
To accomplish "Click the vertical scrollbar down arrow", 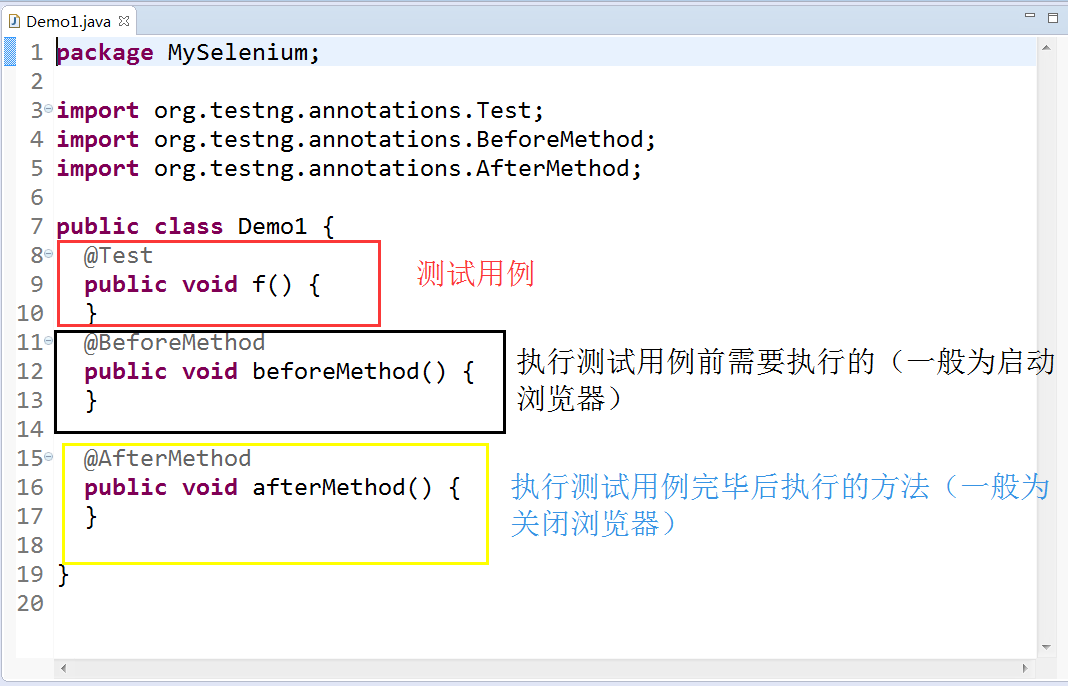I will point(1046,647).
